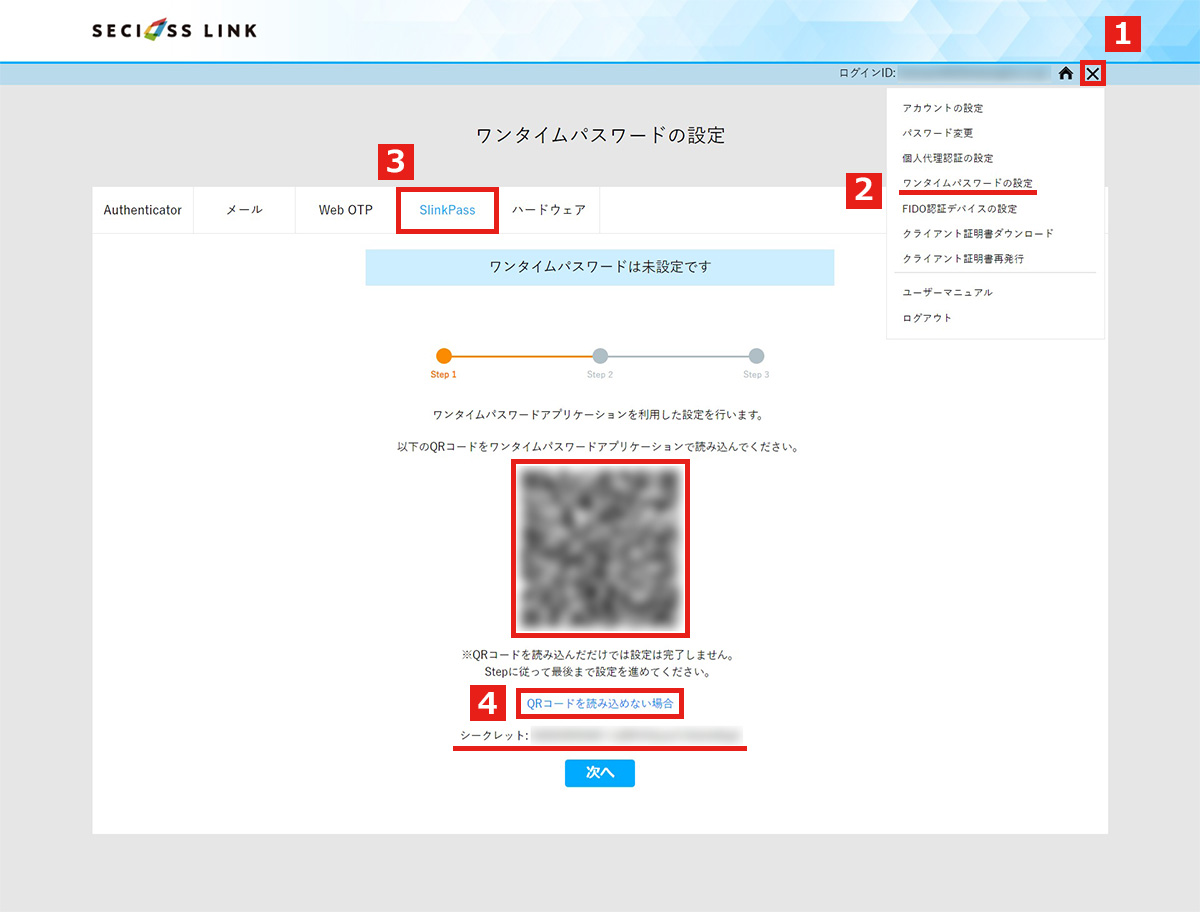This screenshot has height=912, width=1200.
Task: Switch to the ハードウェア tab
Action: pyautogui.click(x=549, y=210)
